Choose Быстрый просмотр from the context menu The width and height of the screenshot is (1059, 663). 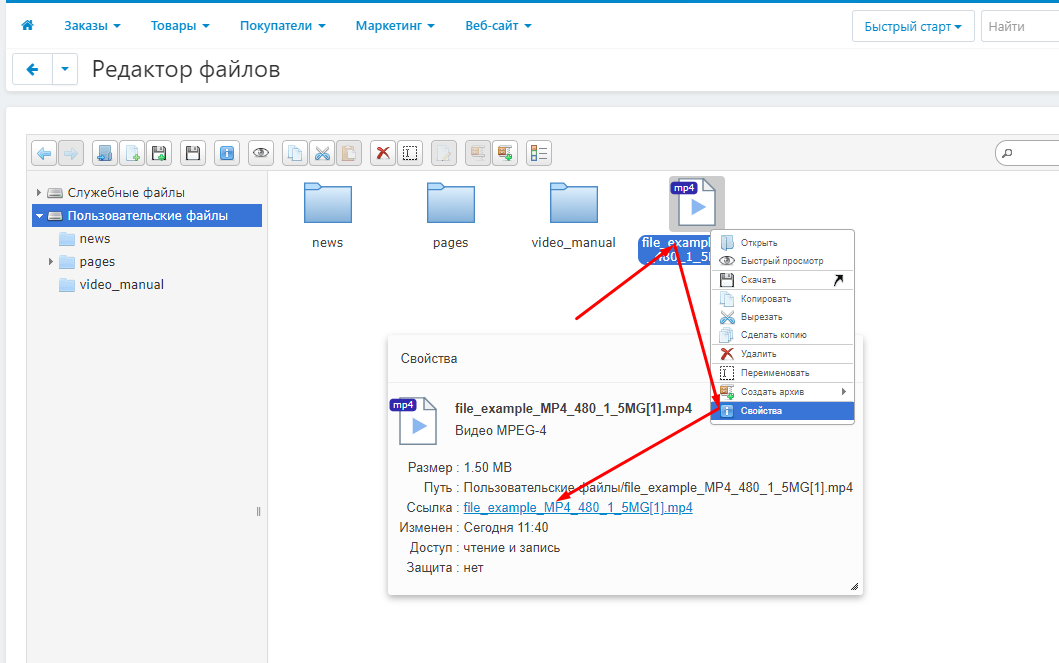(x=783, y=261)
